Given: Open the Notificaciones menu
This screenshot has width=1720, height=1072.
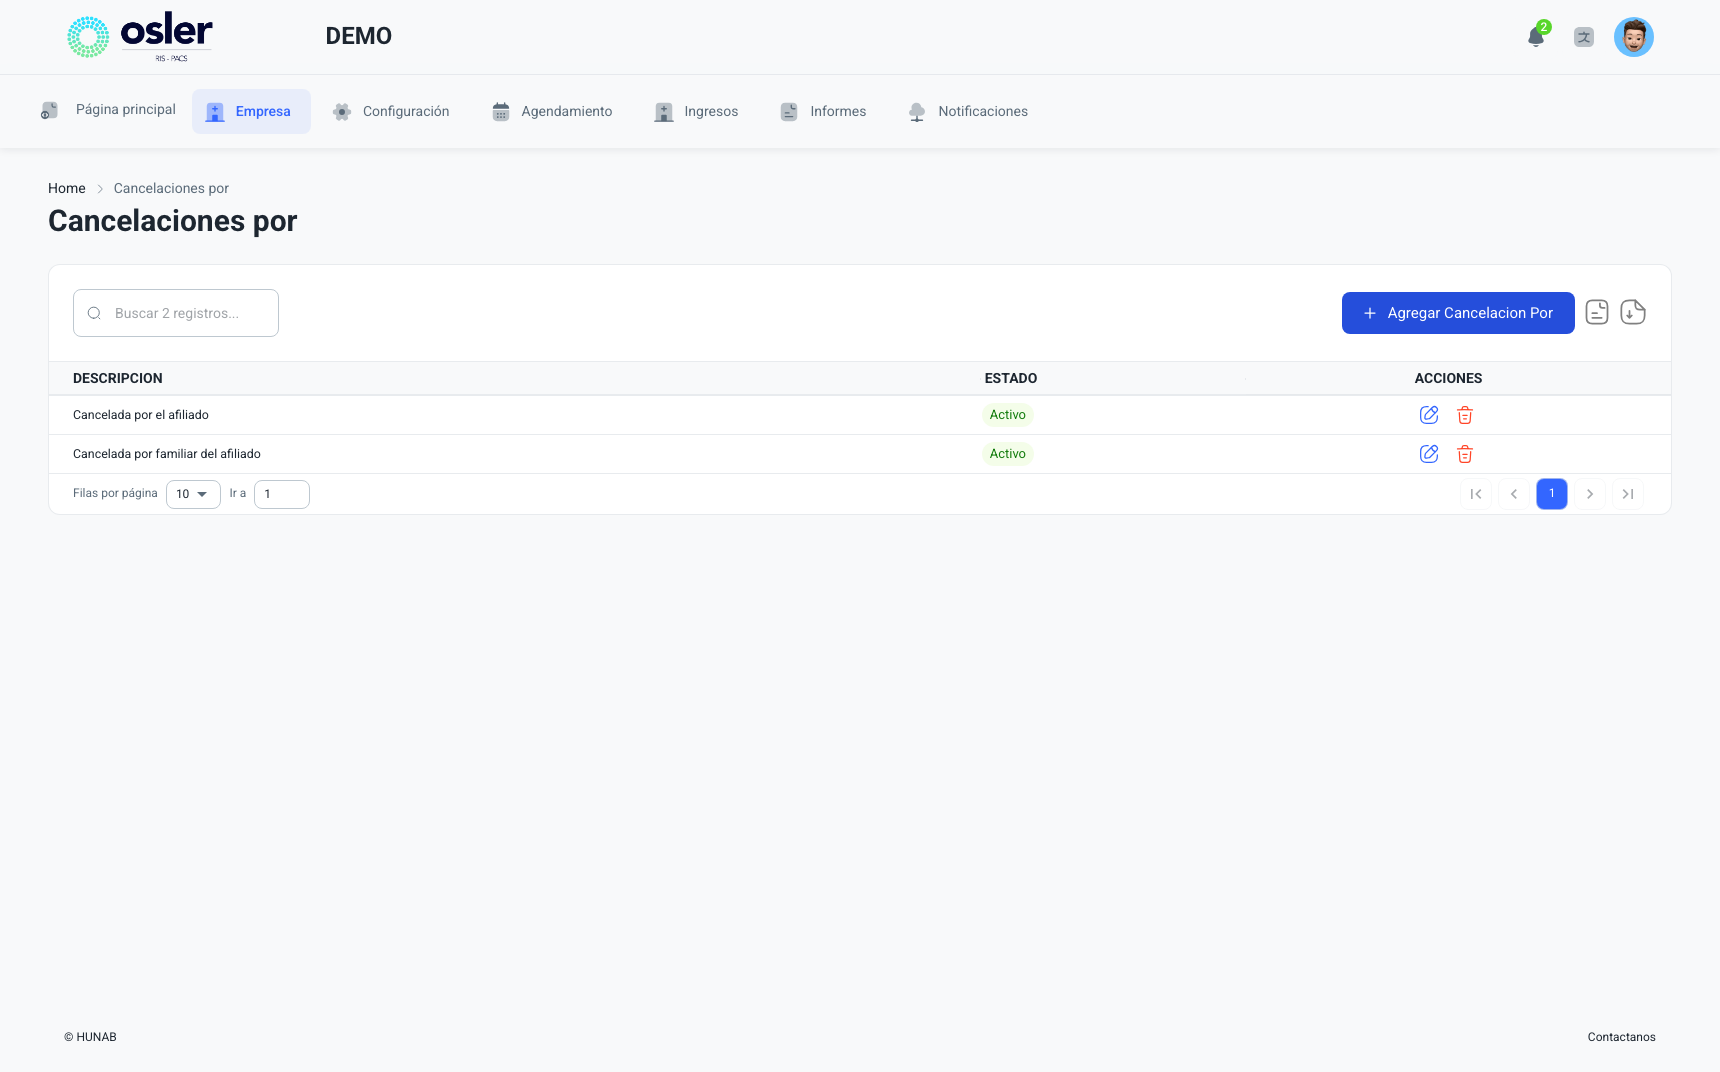Looking at the screenshot, I should point(968,111).
